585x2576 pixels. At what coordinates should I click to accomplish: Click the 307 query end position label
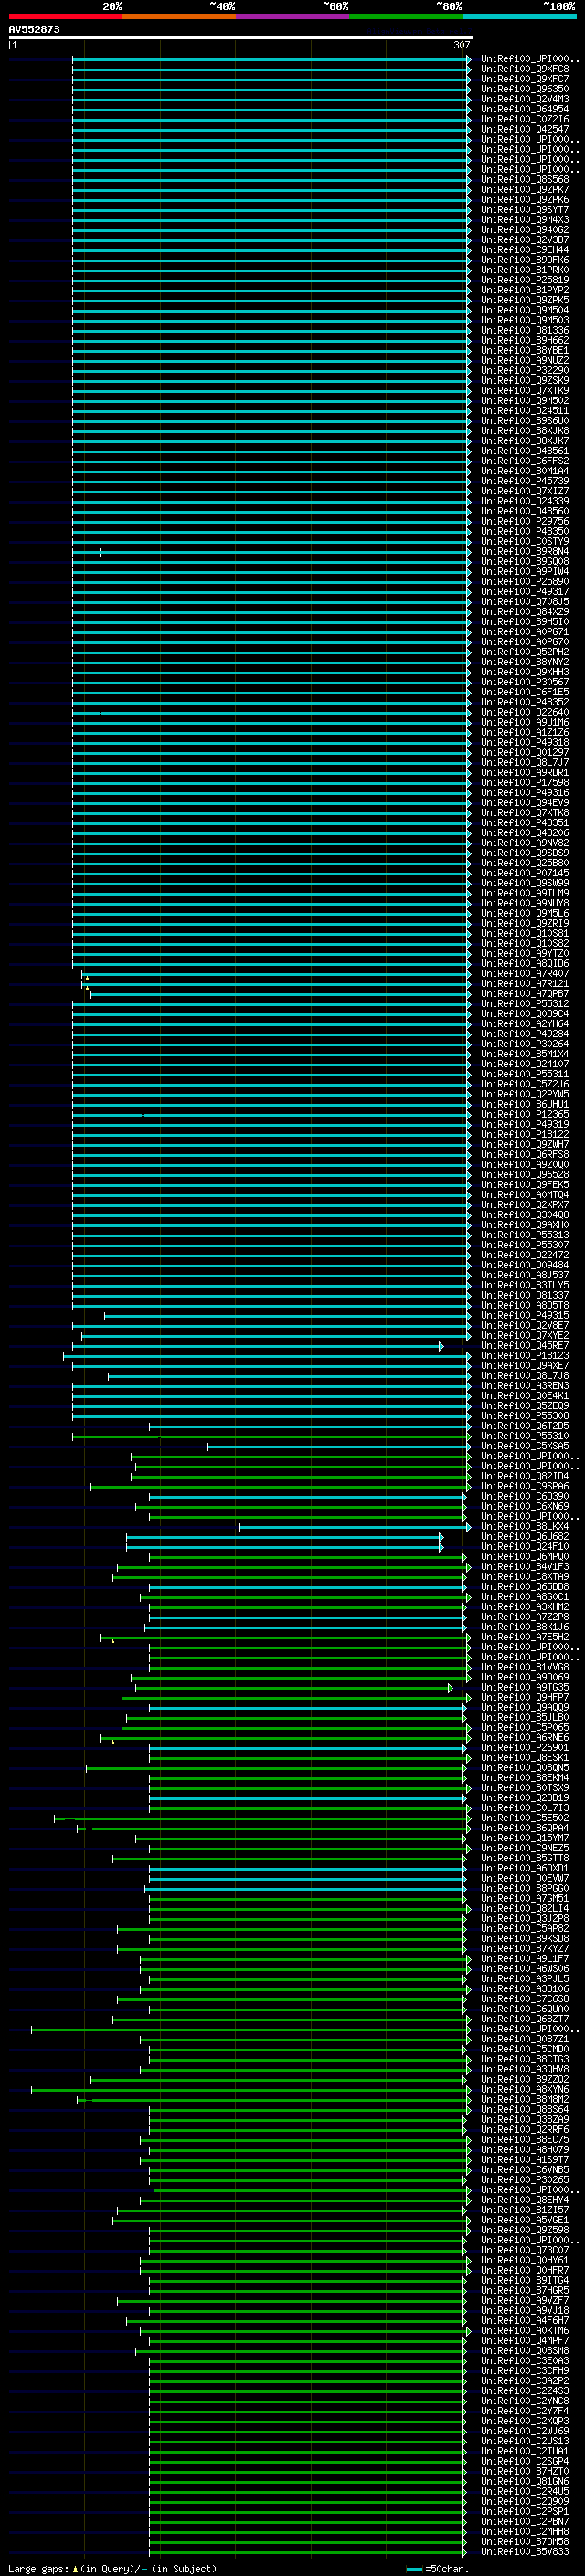click(x=461, y=45)
